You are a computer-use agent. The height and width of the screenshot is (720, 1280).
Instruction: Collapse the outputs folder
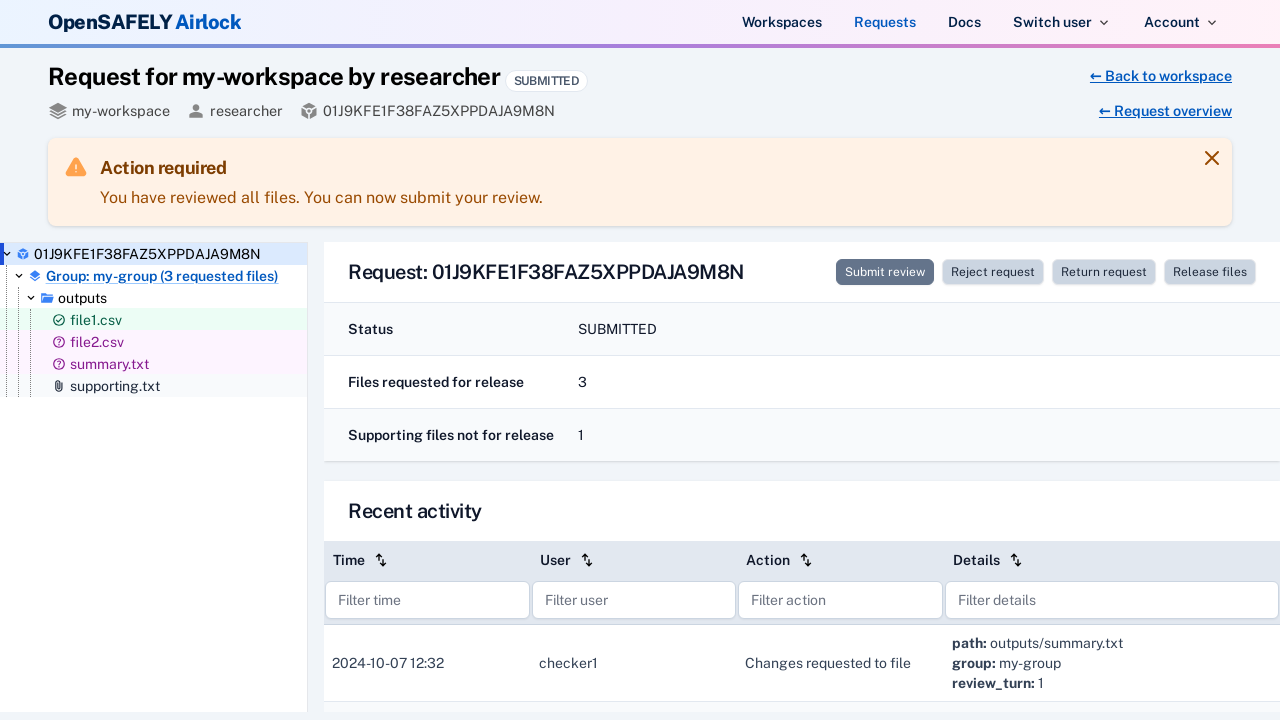(x=31, y=298)
